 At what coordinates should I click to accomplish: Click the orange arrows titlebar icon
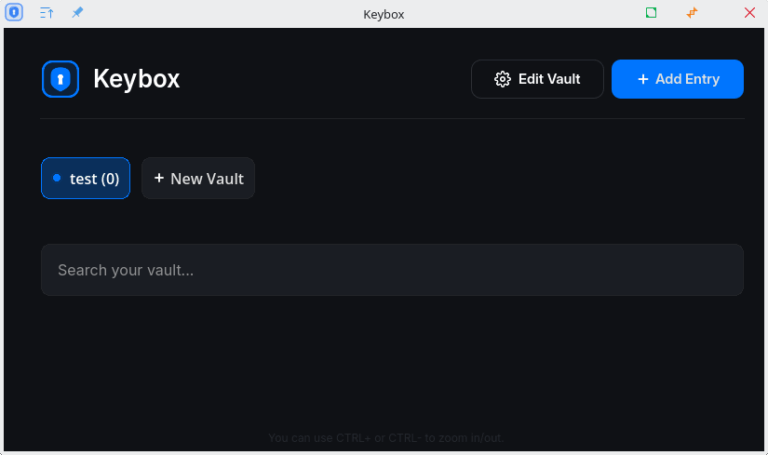click(692, 13)
